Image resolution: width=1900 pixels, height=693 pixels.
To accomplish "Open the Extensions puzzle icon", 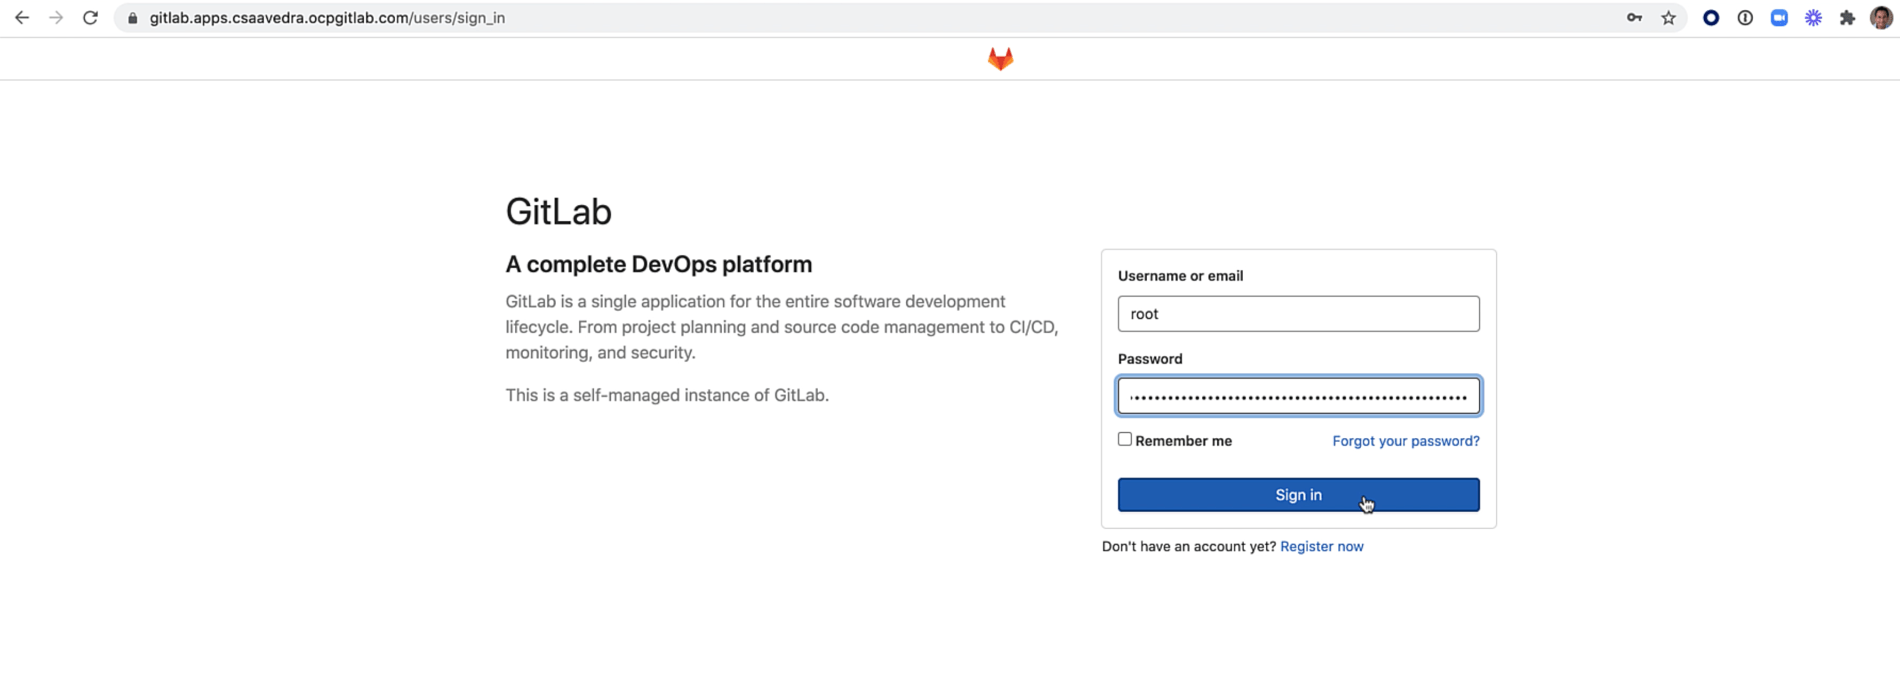I will (1847, 18).
